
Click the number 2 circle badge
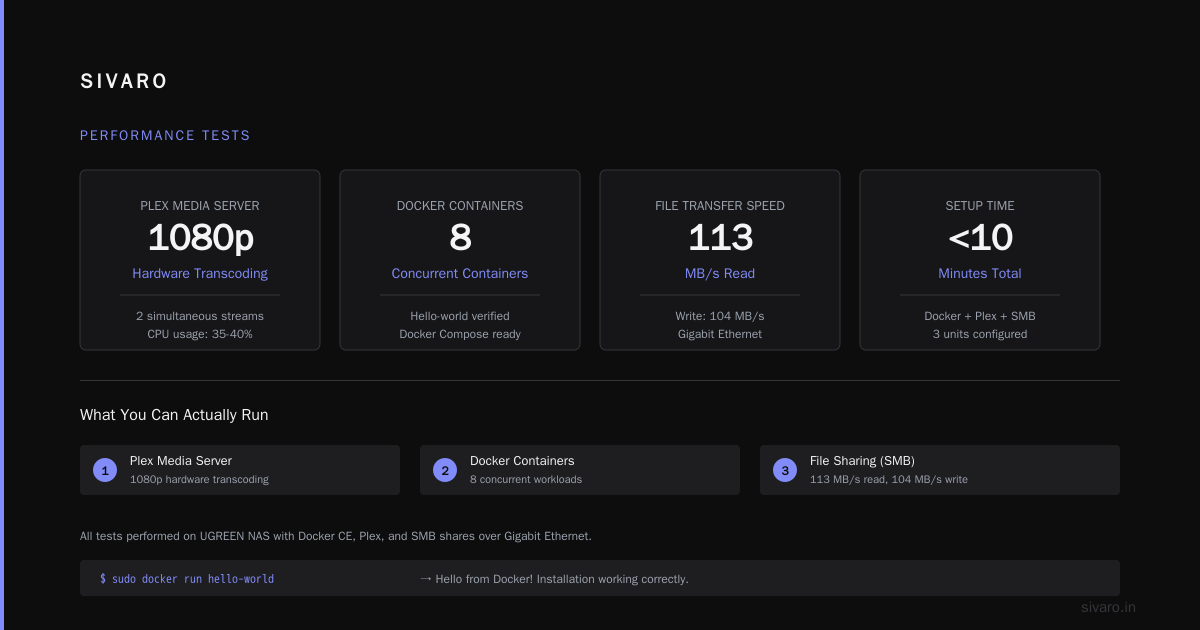(x=445, y=470)
